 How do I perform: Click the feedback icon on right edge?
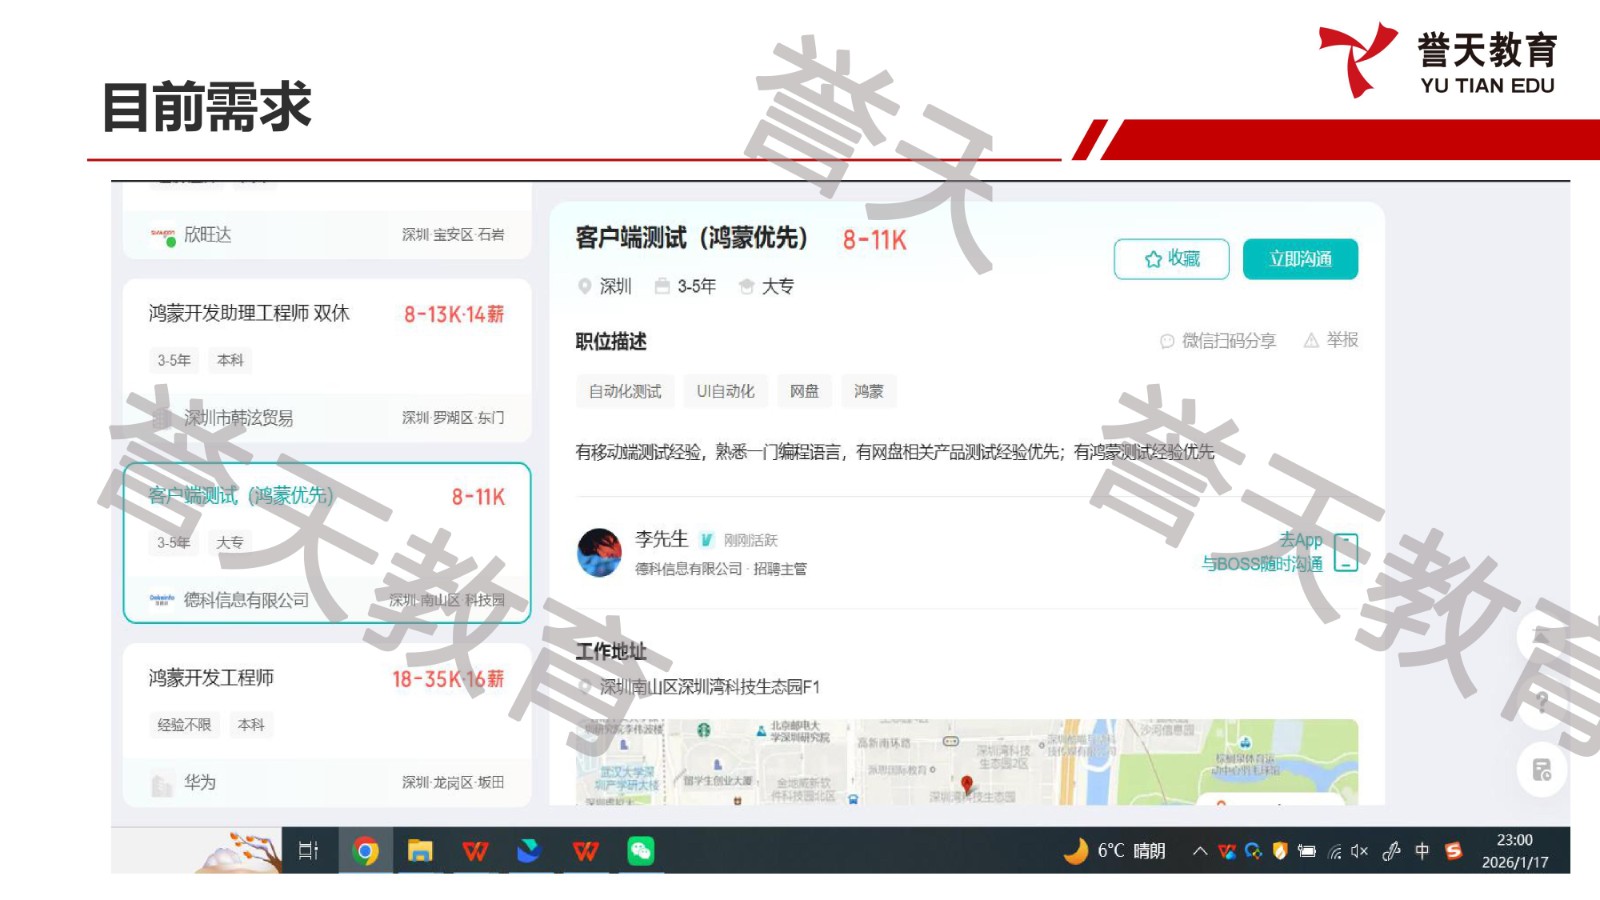(1541, 770)
